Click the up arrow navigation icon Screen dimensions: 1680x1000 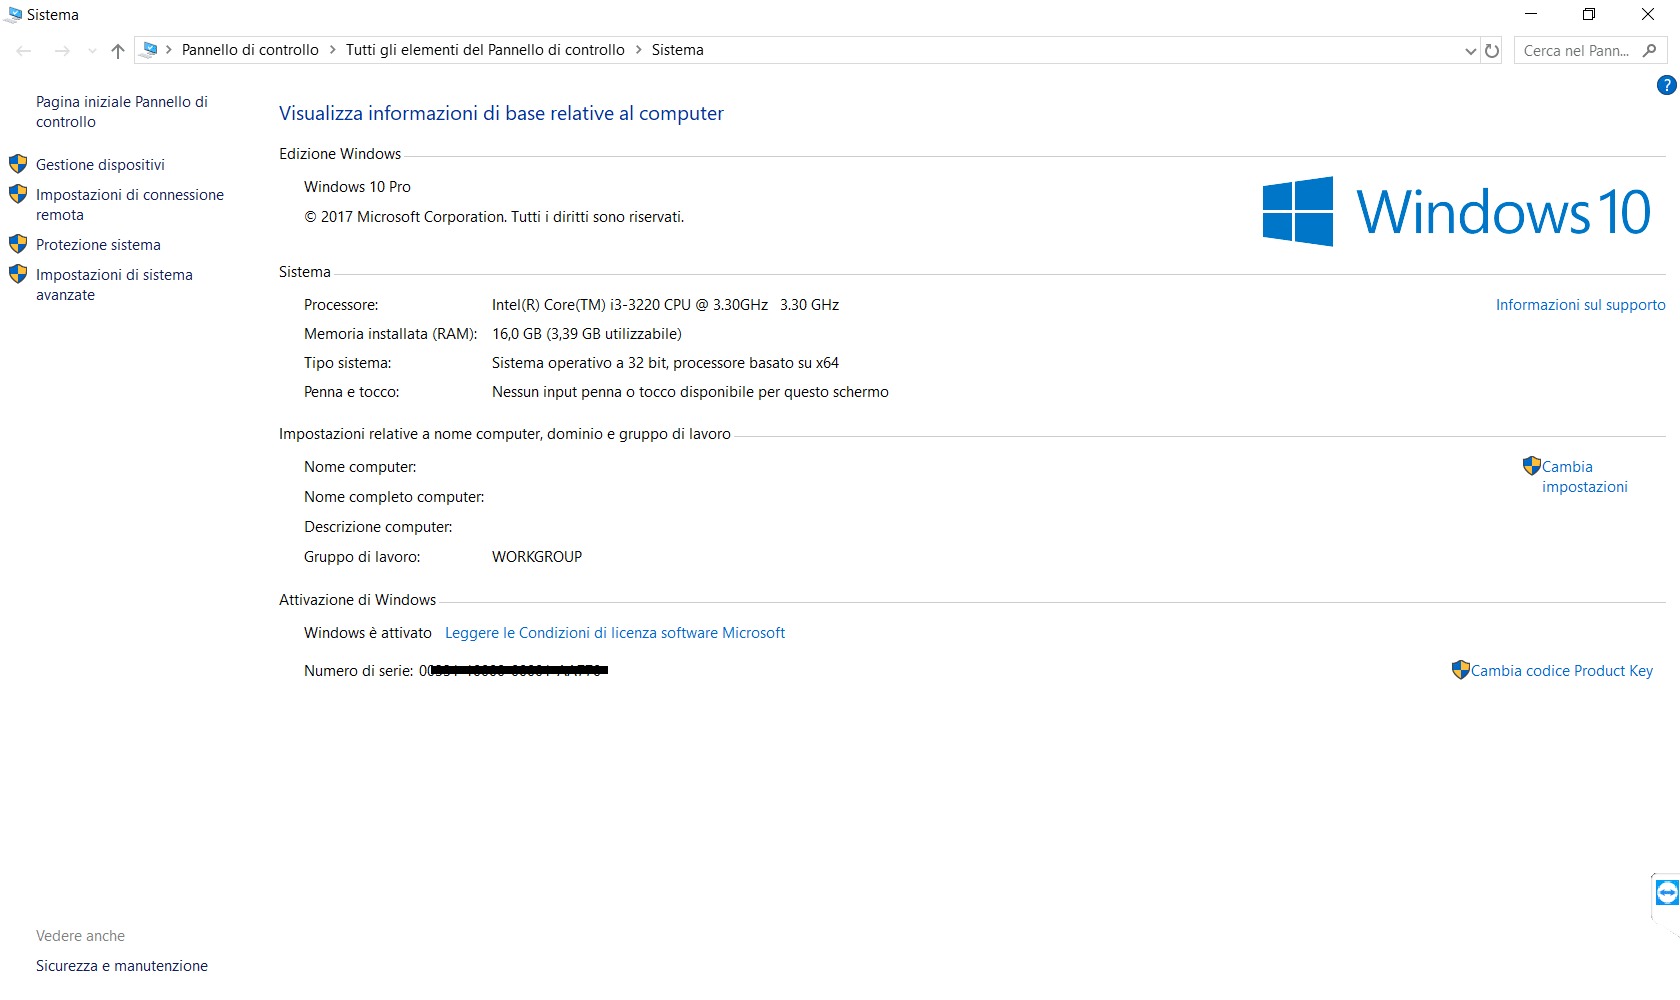118,51
